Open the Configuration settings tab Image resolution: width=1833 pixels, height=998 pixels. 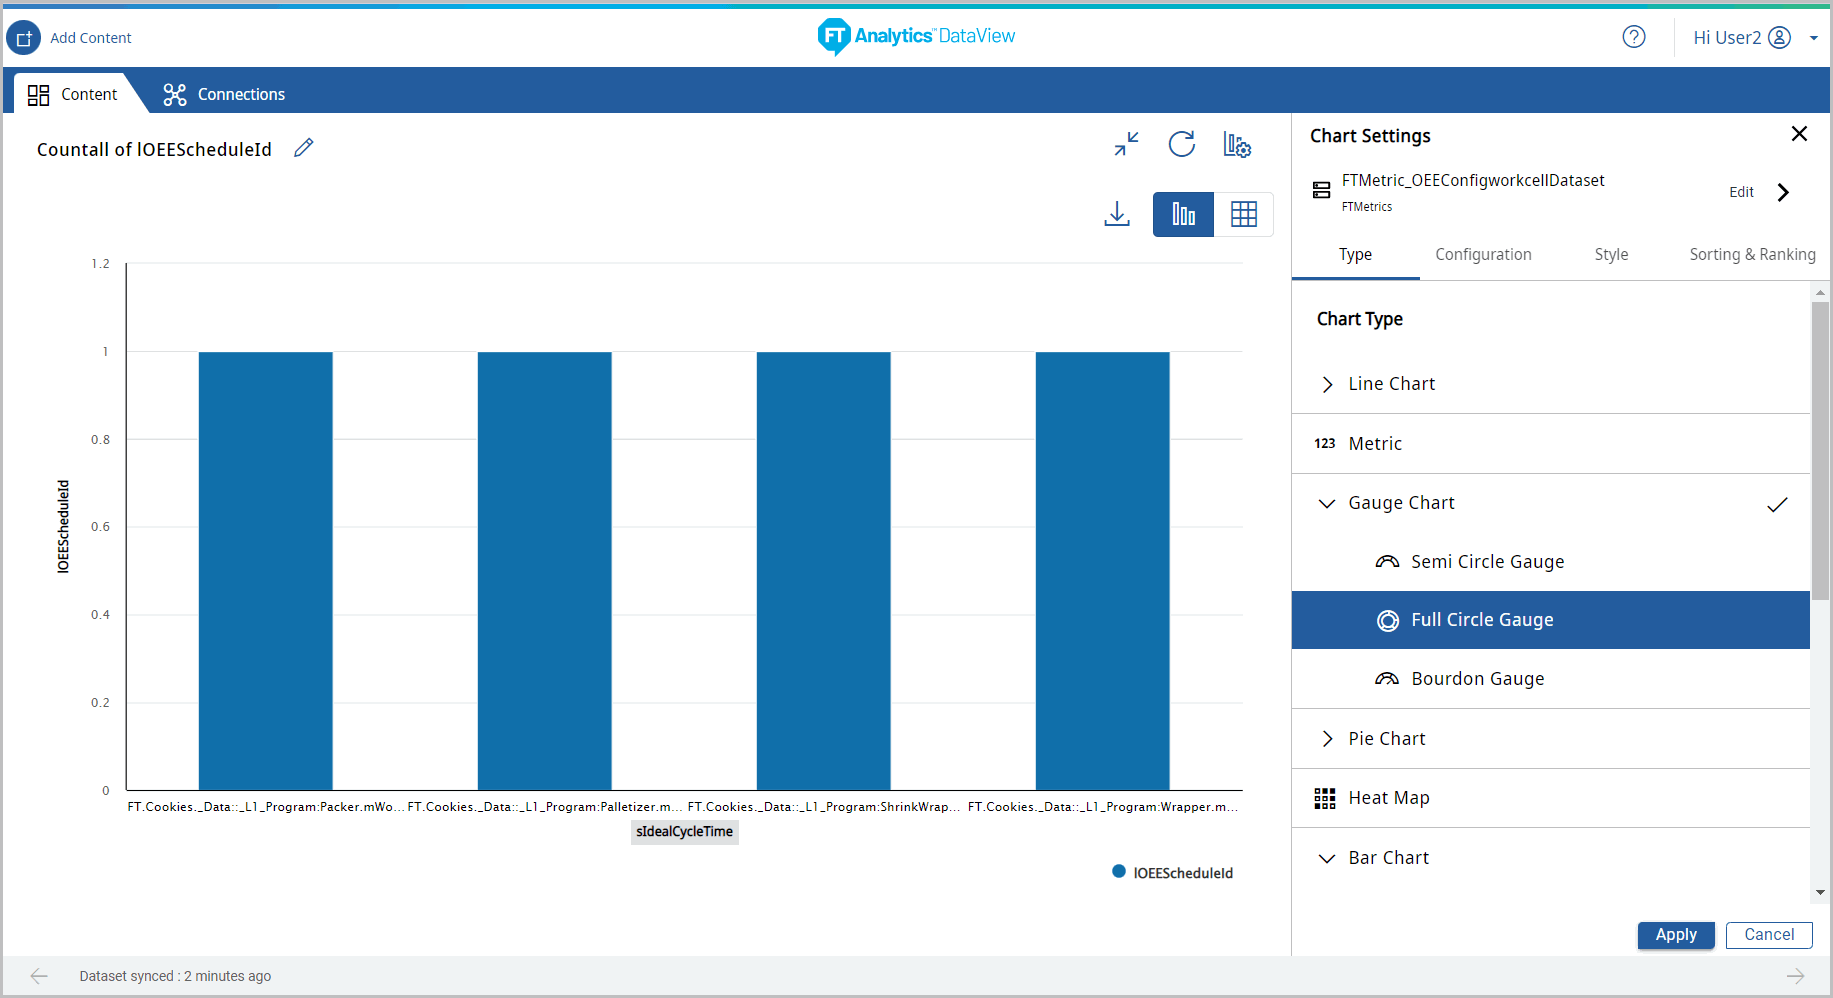tap(1483, 254)
